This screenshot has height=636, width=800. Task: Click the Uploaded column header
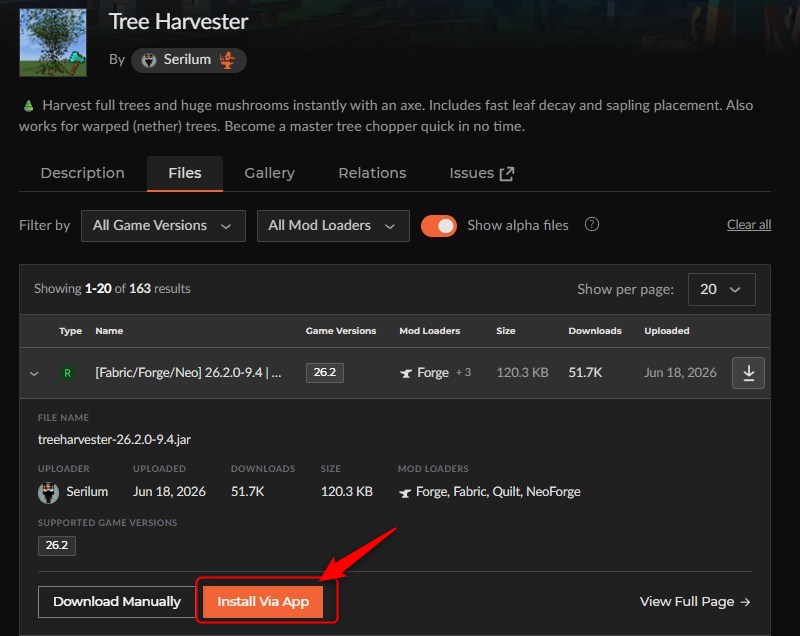pos(666,330)
